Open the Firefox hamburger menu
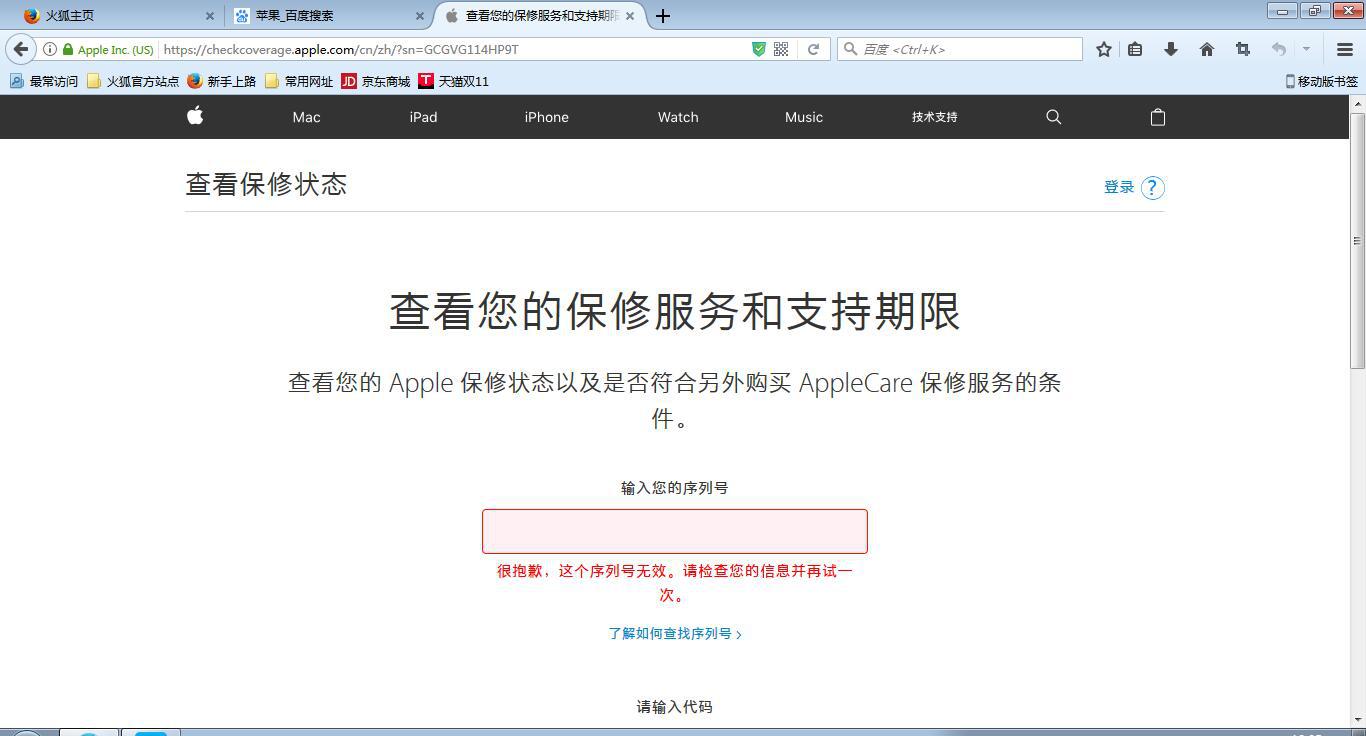 click(x=1344, y=48)
